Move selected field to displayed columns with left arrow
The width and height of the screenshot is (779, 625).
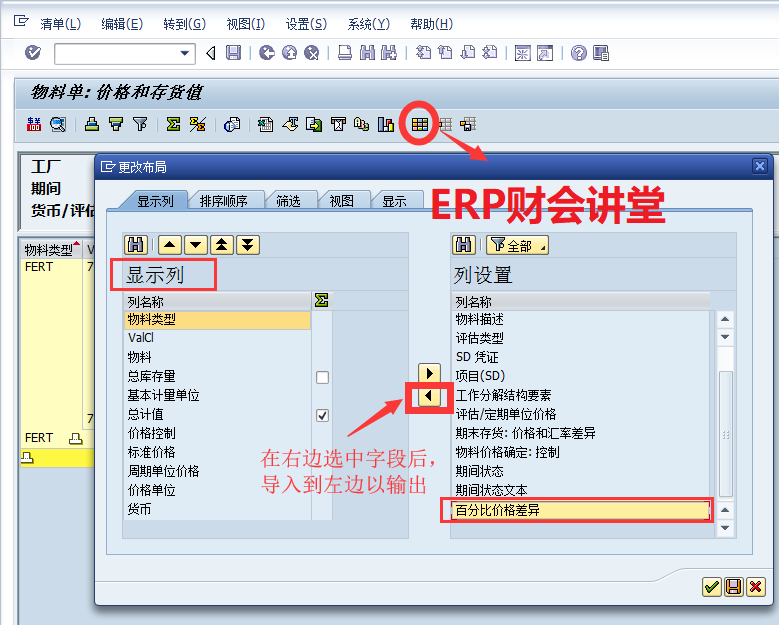pyautogui.click(x=428, y=397)
